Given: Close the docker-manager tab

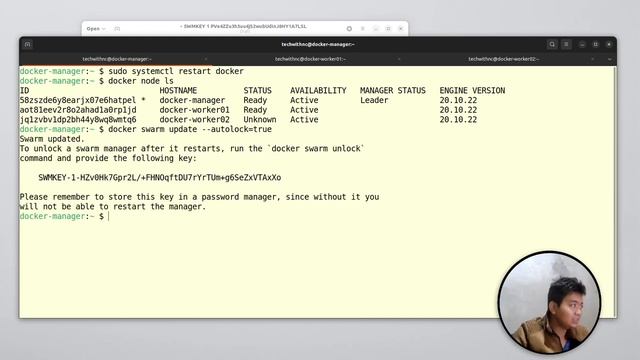Looking at the screenshot, I should 206,59.
